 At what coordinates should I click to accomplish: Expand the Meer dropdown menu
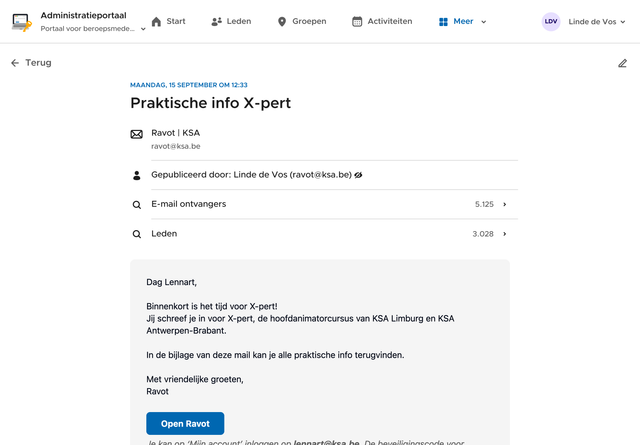(x=462, y=21)
